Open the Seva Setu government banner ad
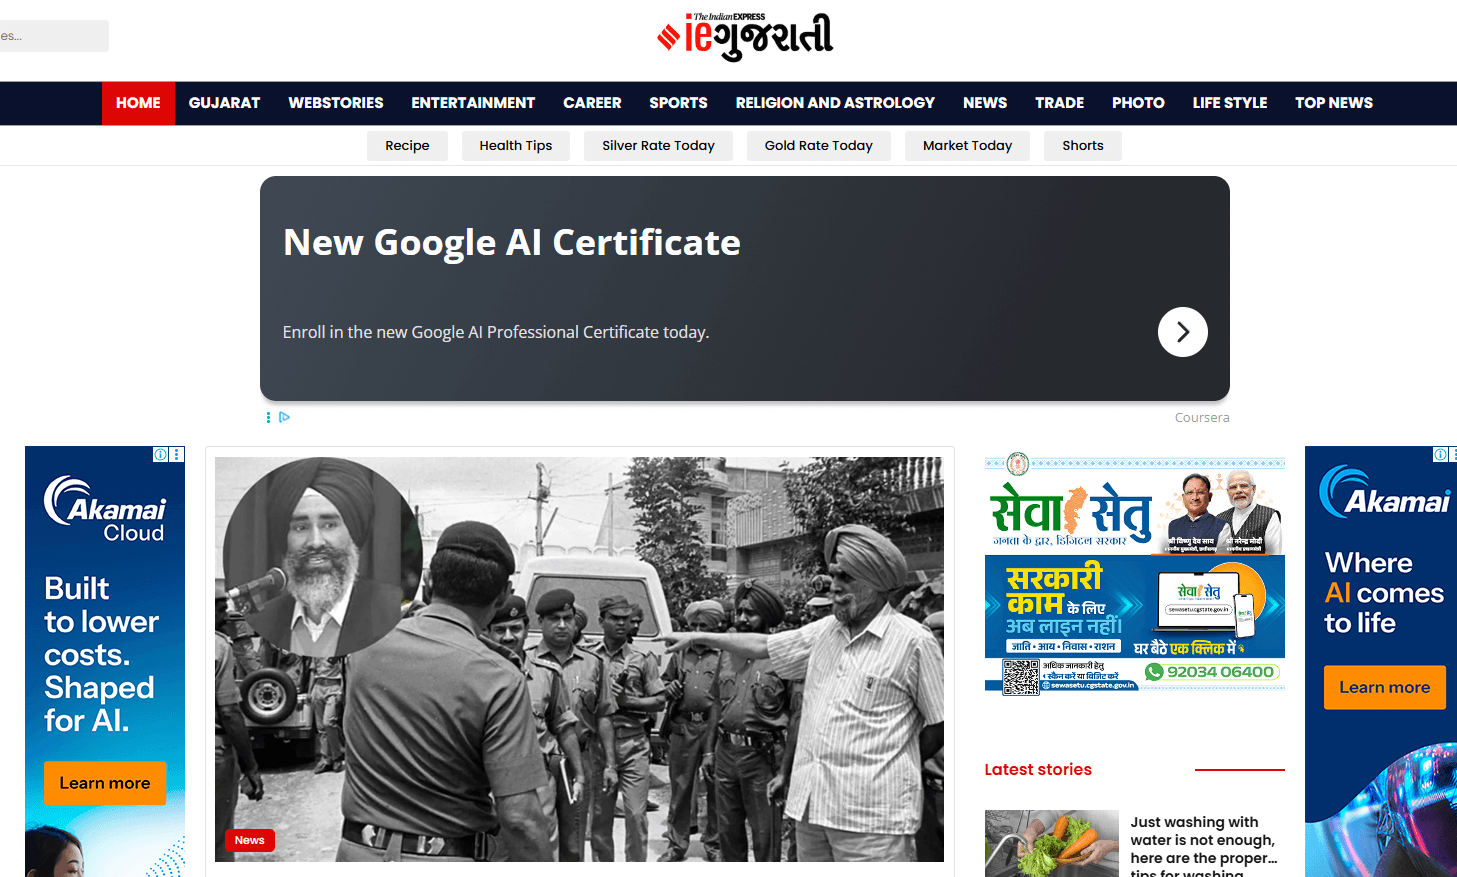The width and height of the screenshot is (1457, 877). 1135,574
